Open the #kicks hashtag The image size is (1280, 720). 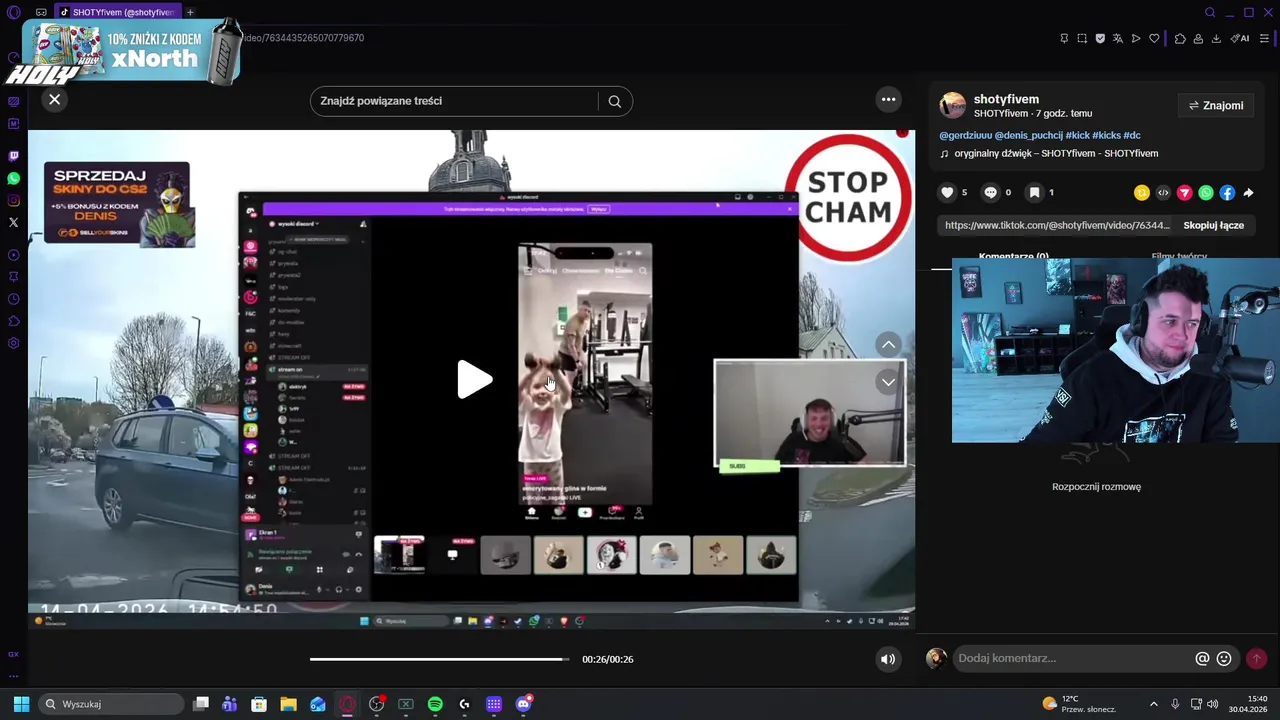1106,135
